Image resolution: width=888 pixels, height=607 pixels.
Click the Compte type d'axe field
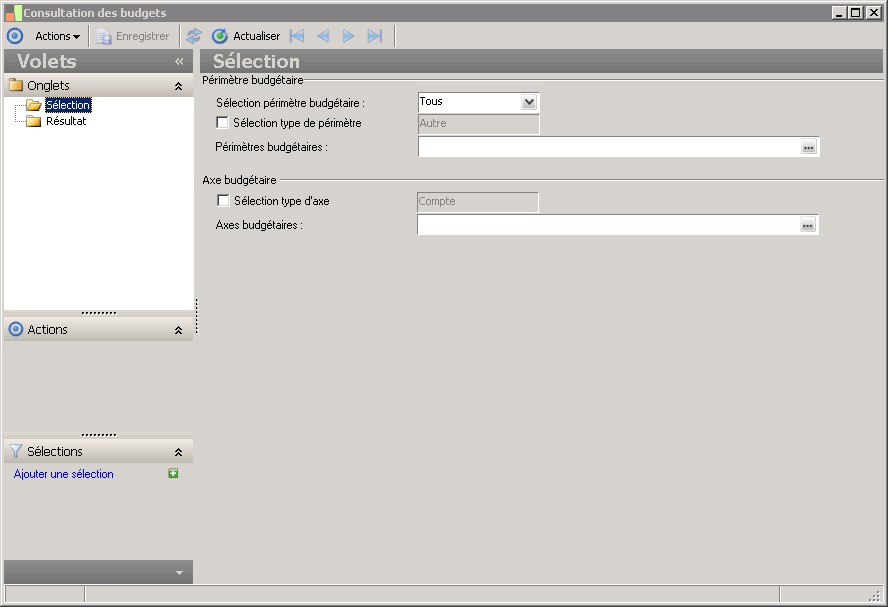tap(477, 202)
